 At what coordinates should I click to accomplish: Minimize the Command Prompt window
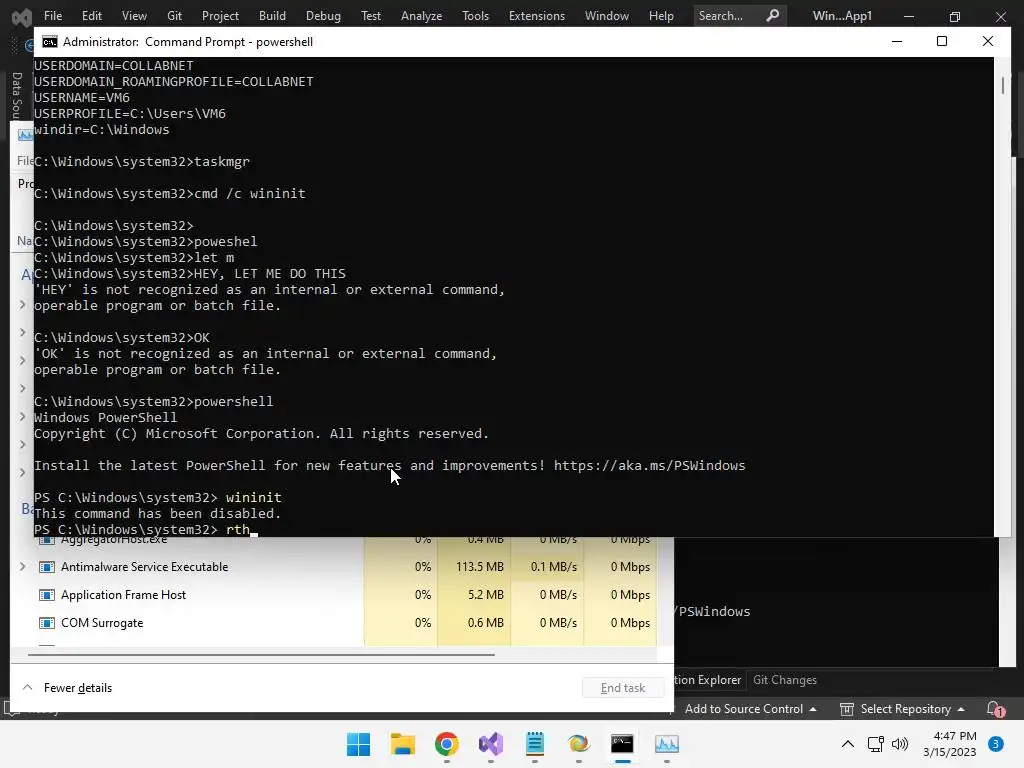897,41
